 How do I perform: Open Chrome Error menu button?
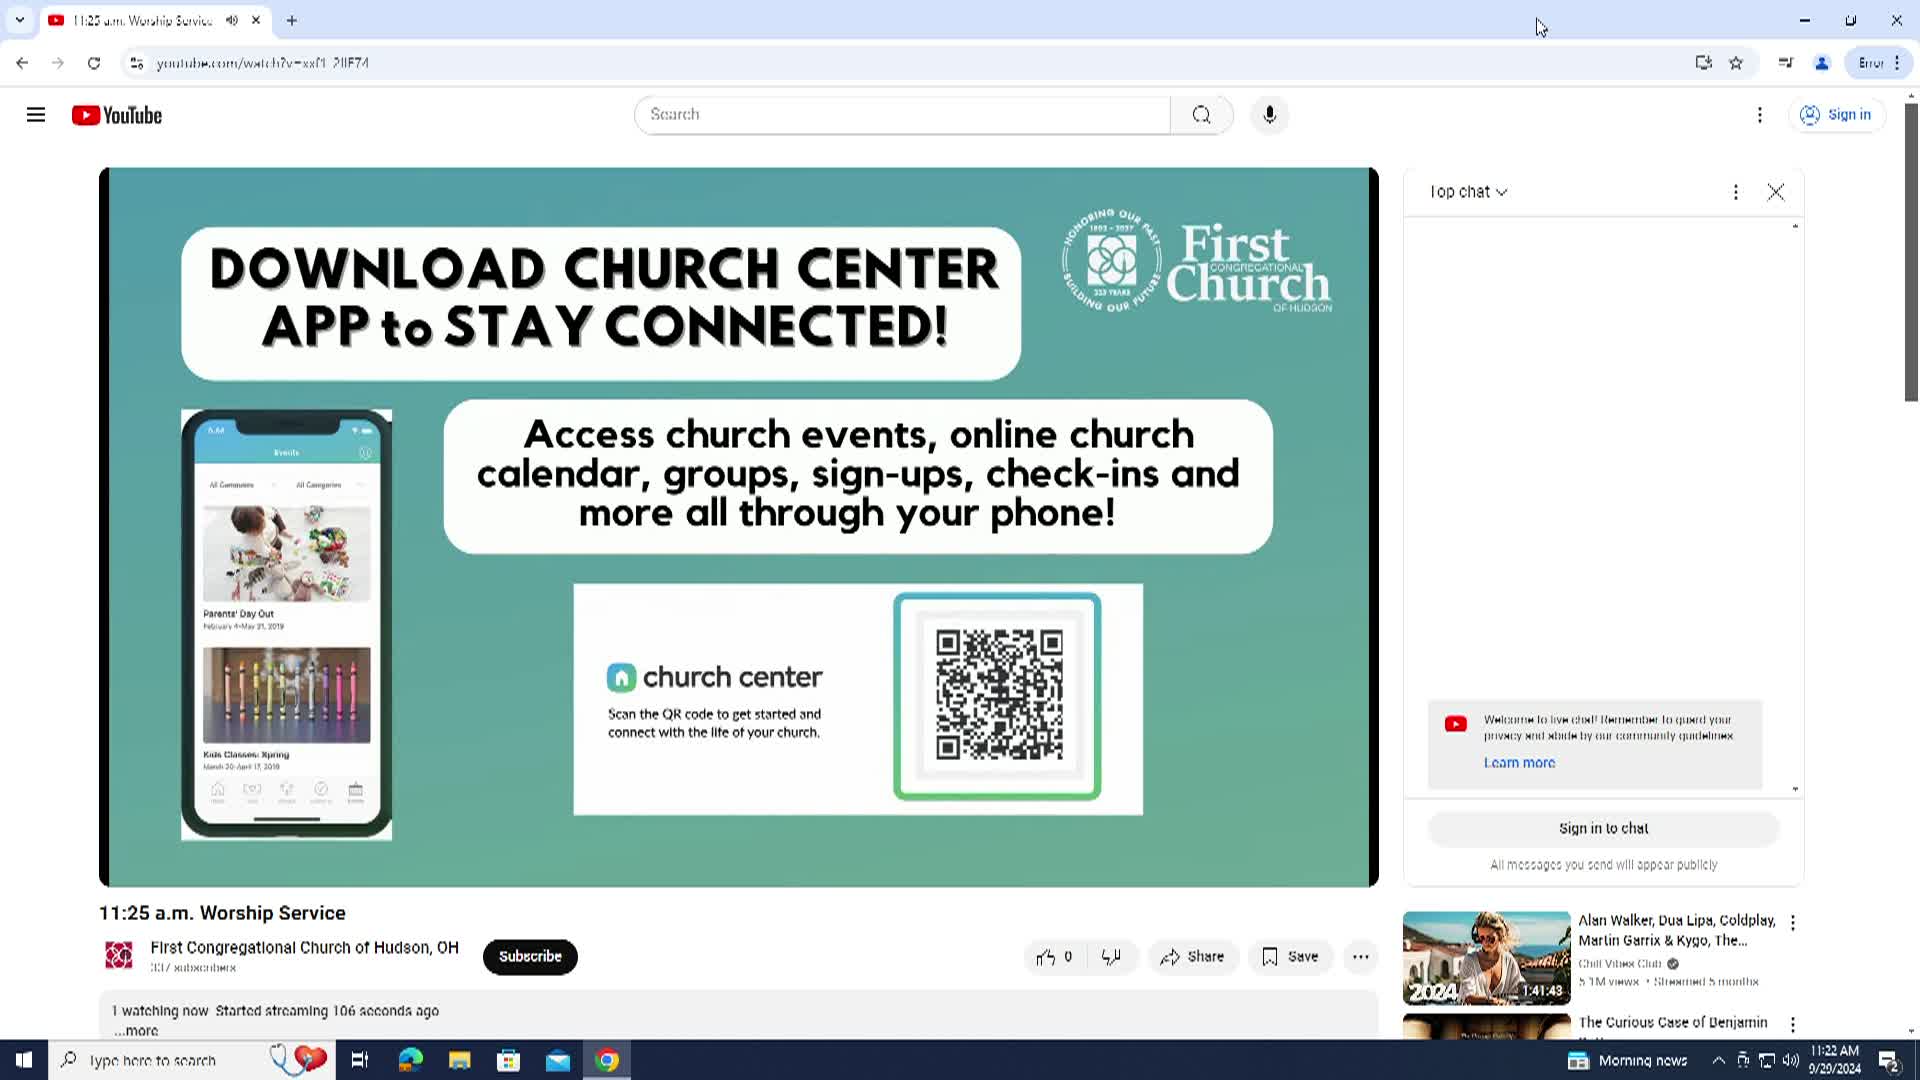[x=1880, y=63]
